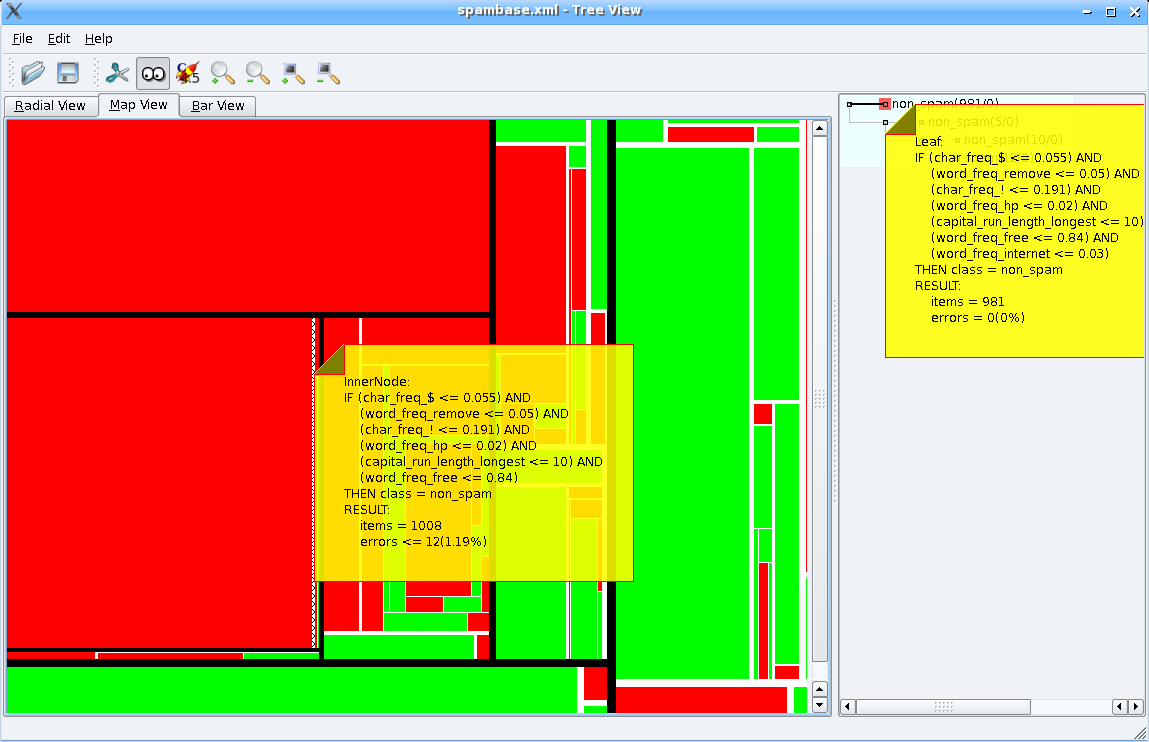1149x742 pixels.
Task: Select the wide green rectangle along the map's bottom
Action: 292,689
